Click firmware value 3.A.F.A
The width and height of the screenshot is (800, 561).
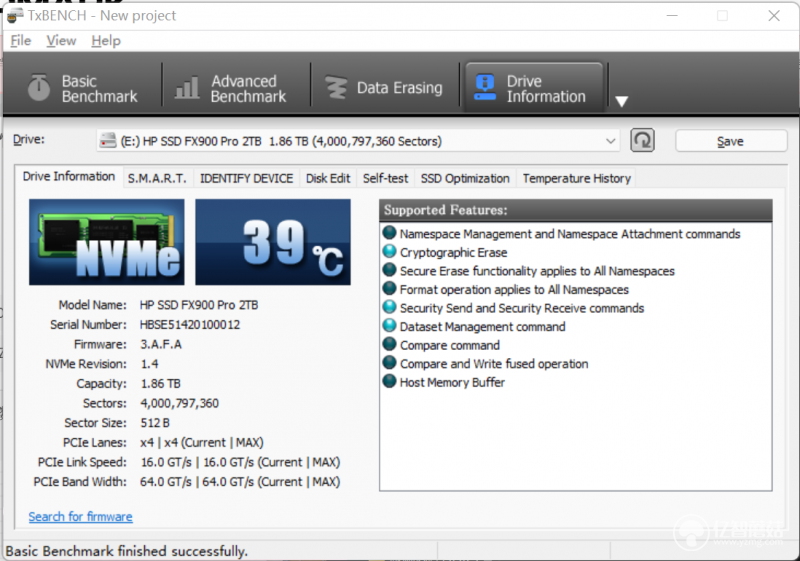161,344
